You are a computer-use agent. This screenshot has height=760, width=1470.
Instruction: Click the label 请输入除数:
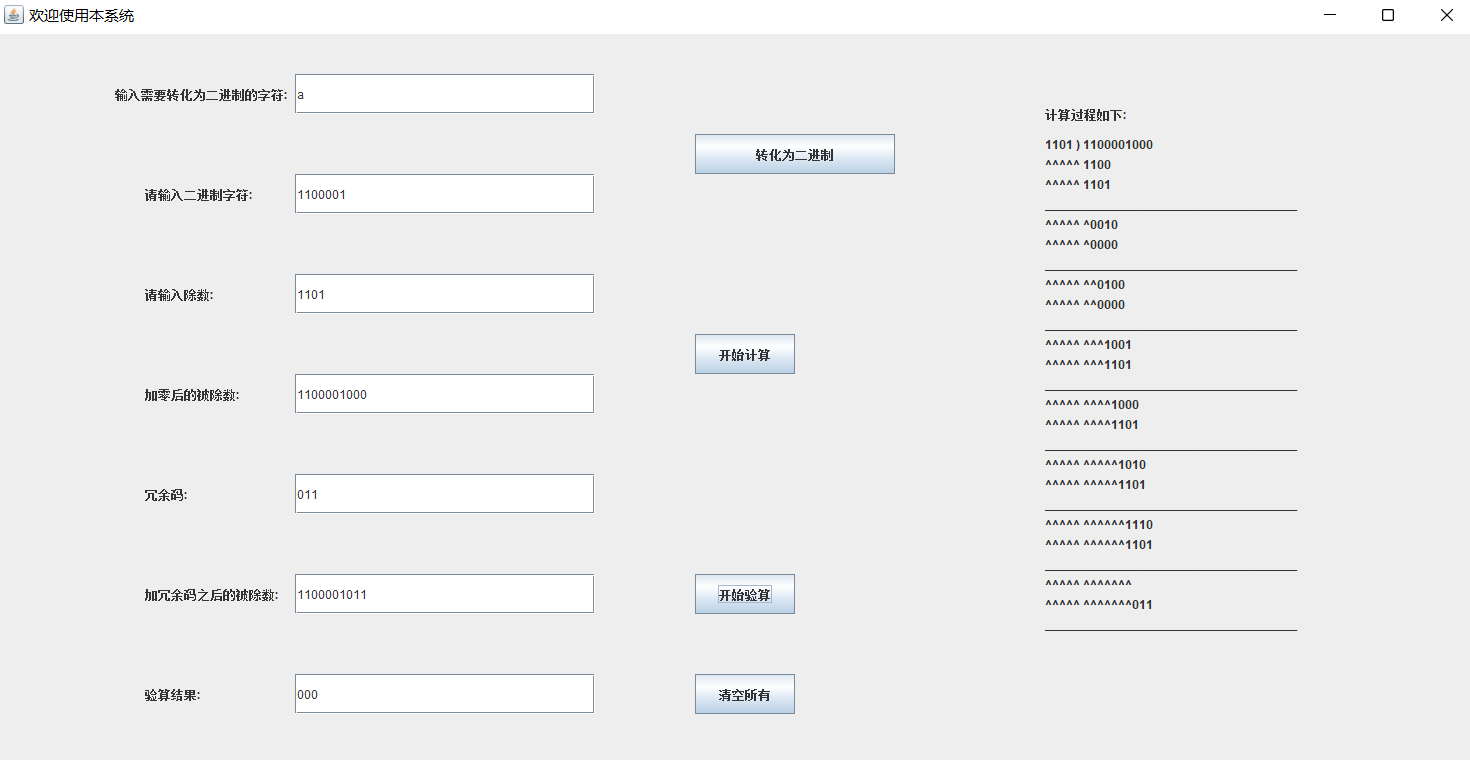pos(178,295)
